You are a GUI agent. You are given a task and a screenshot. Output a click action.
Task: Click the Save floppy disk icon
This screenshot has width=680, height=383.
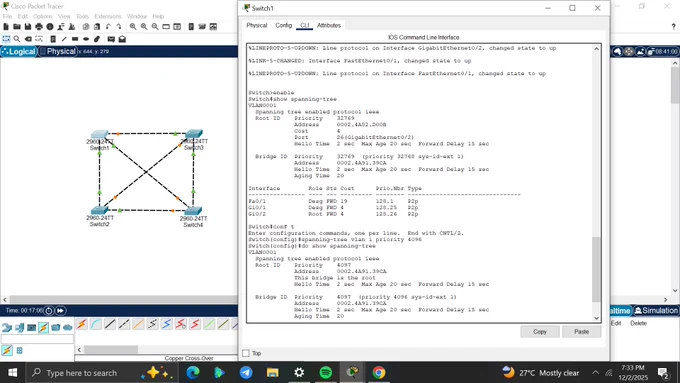[28, 27]
